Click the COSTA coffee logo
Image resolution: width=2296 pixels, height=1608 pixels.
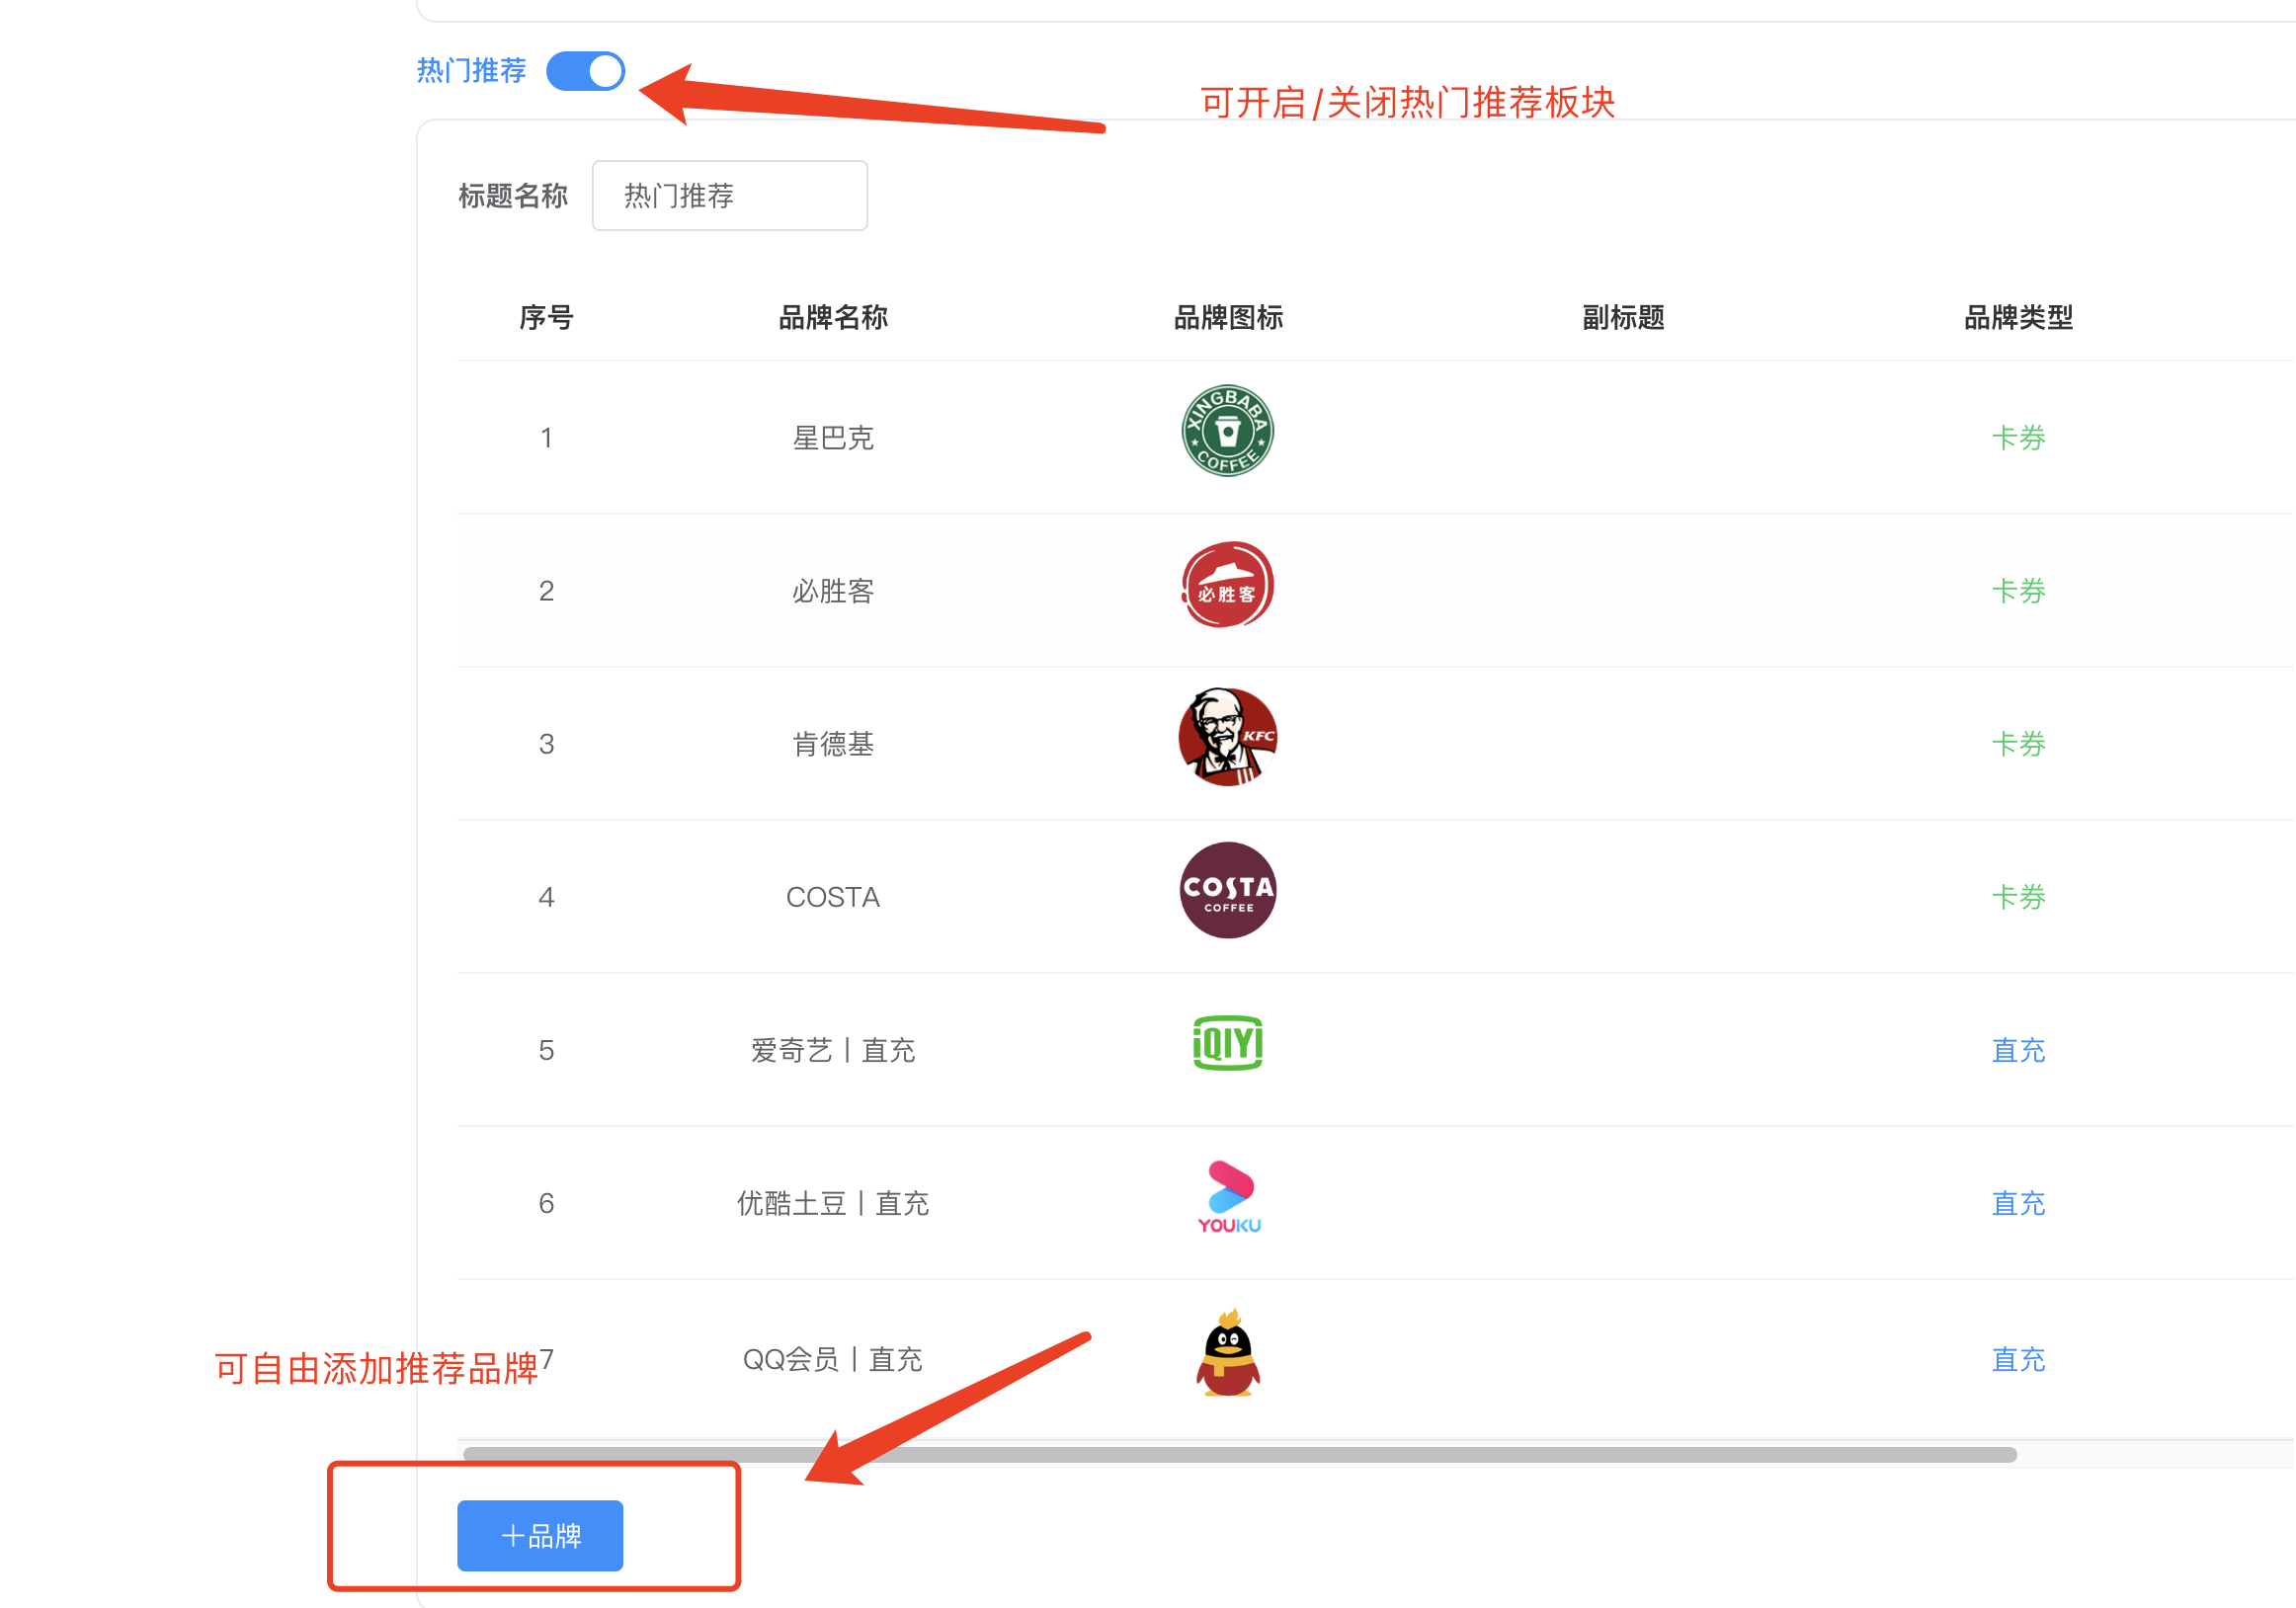(1227, 890)
